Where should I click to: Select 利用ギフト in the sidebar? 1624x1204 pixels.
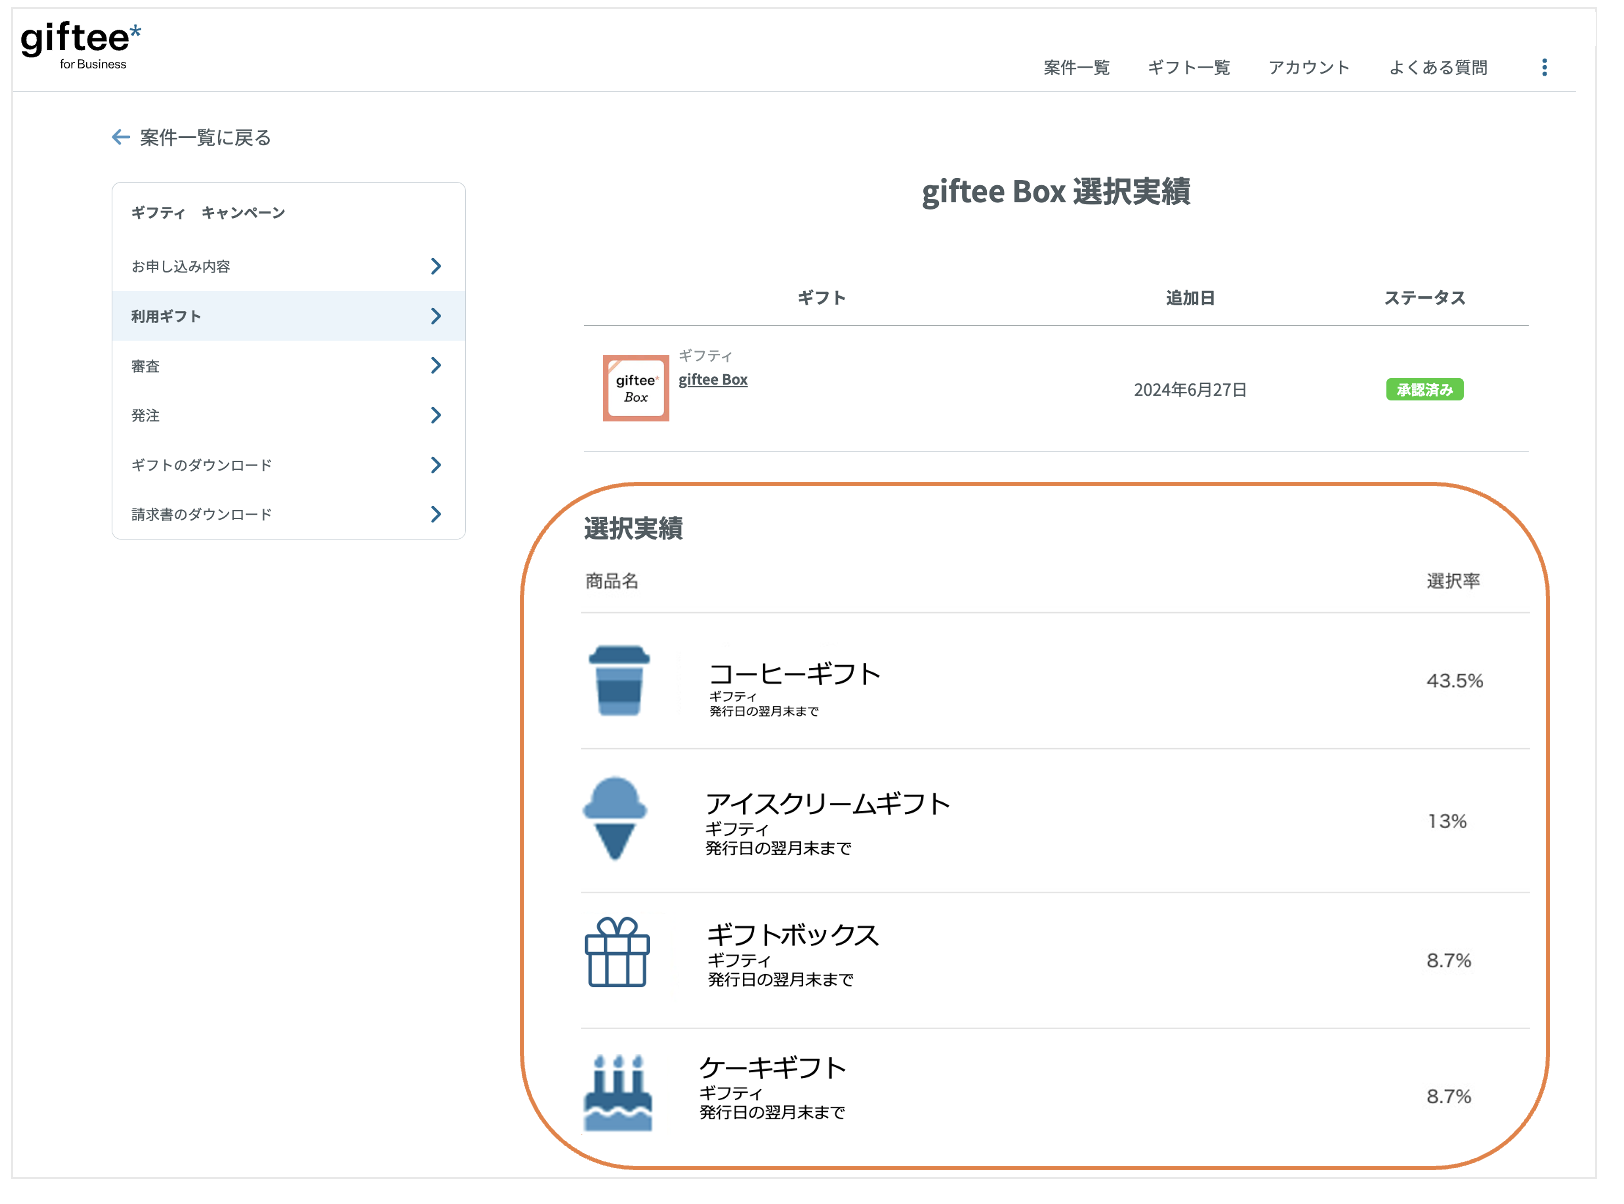point(289,316)
